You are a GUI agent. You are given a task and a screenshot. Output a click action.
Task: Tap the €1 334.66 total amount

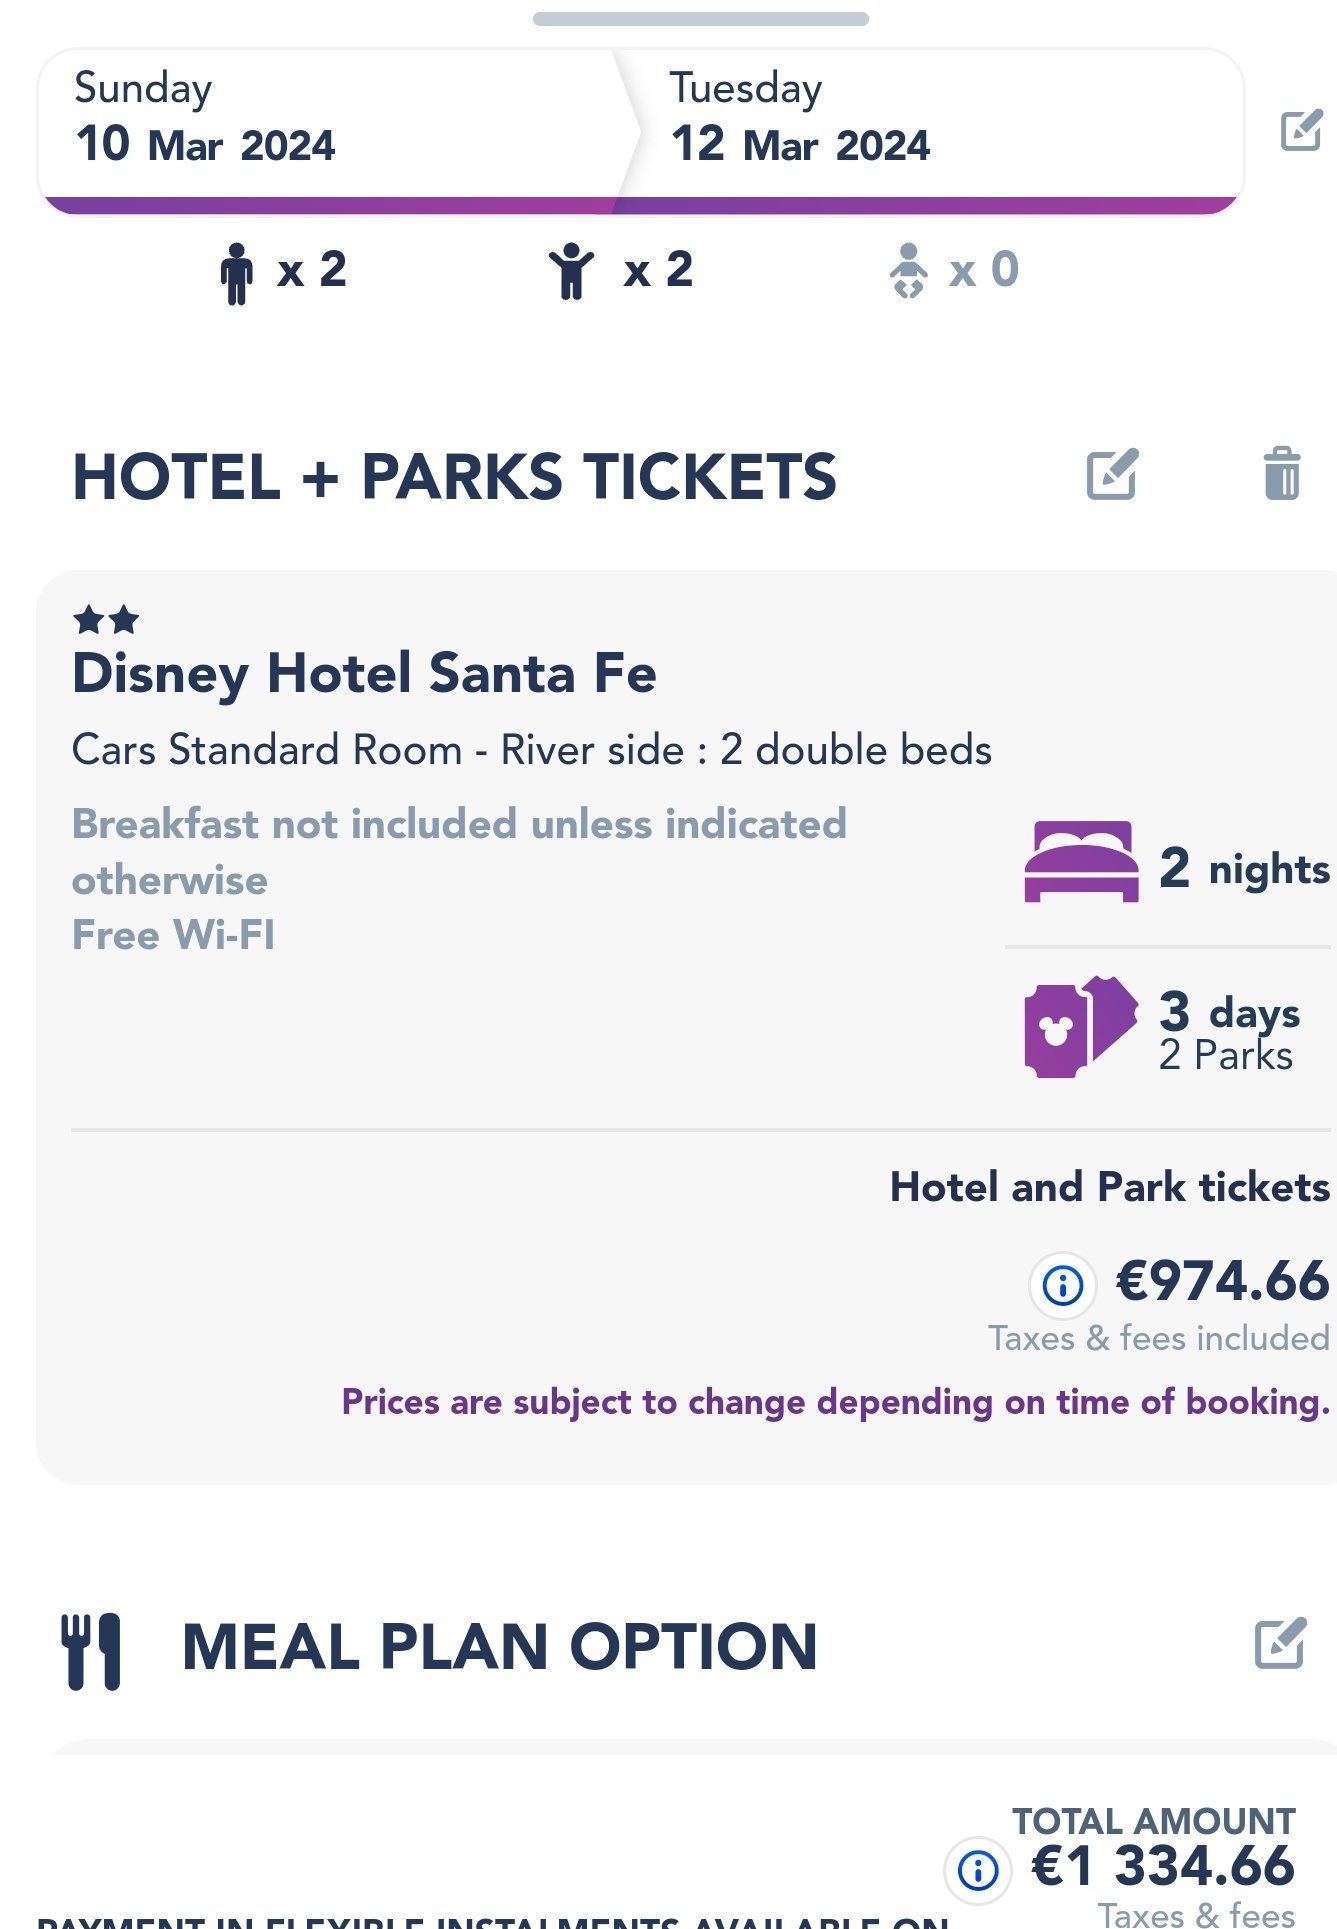[1163, 1866]
